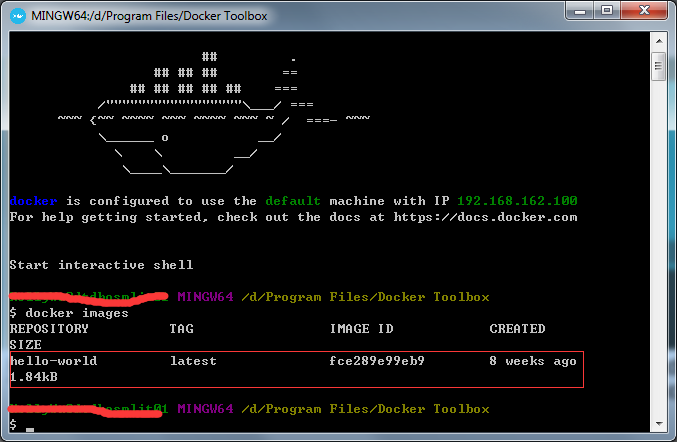Click the '8 weeks ago' created value

(x=533, y=361)
